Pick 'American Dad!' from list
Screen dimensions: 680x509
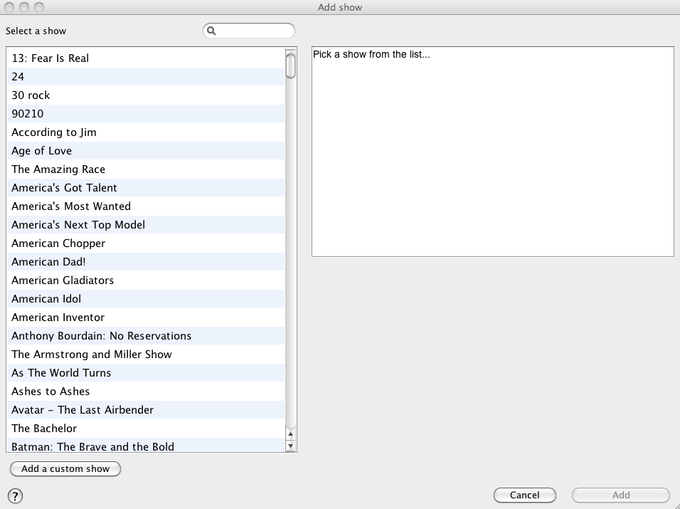(x=146, y=262)
